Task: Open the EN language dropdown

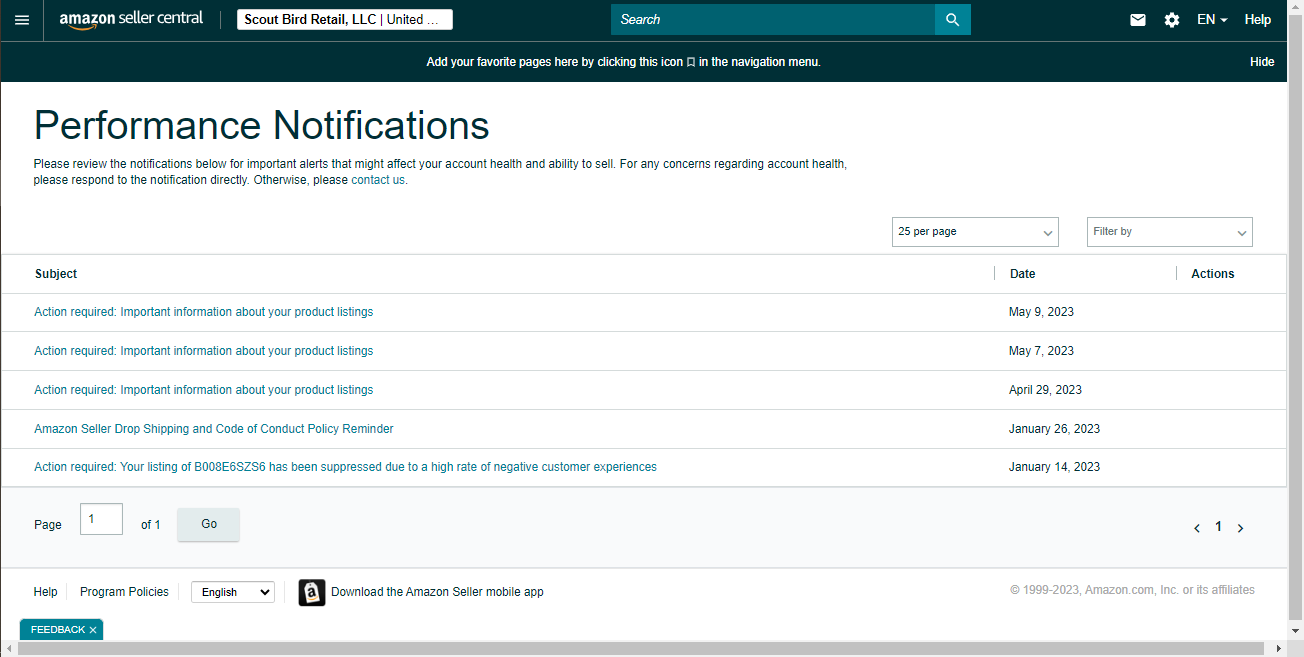Action: coord(1212,20)
